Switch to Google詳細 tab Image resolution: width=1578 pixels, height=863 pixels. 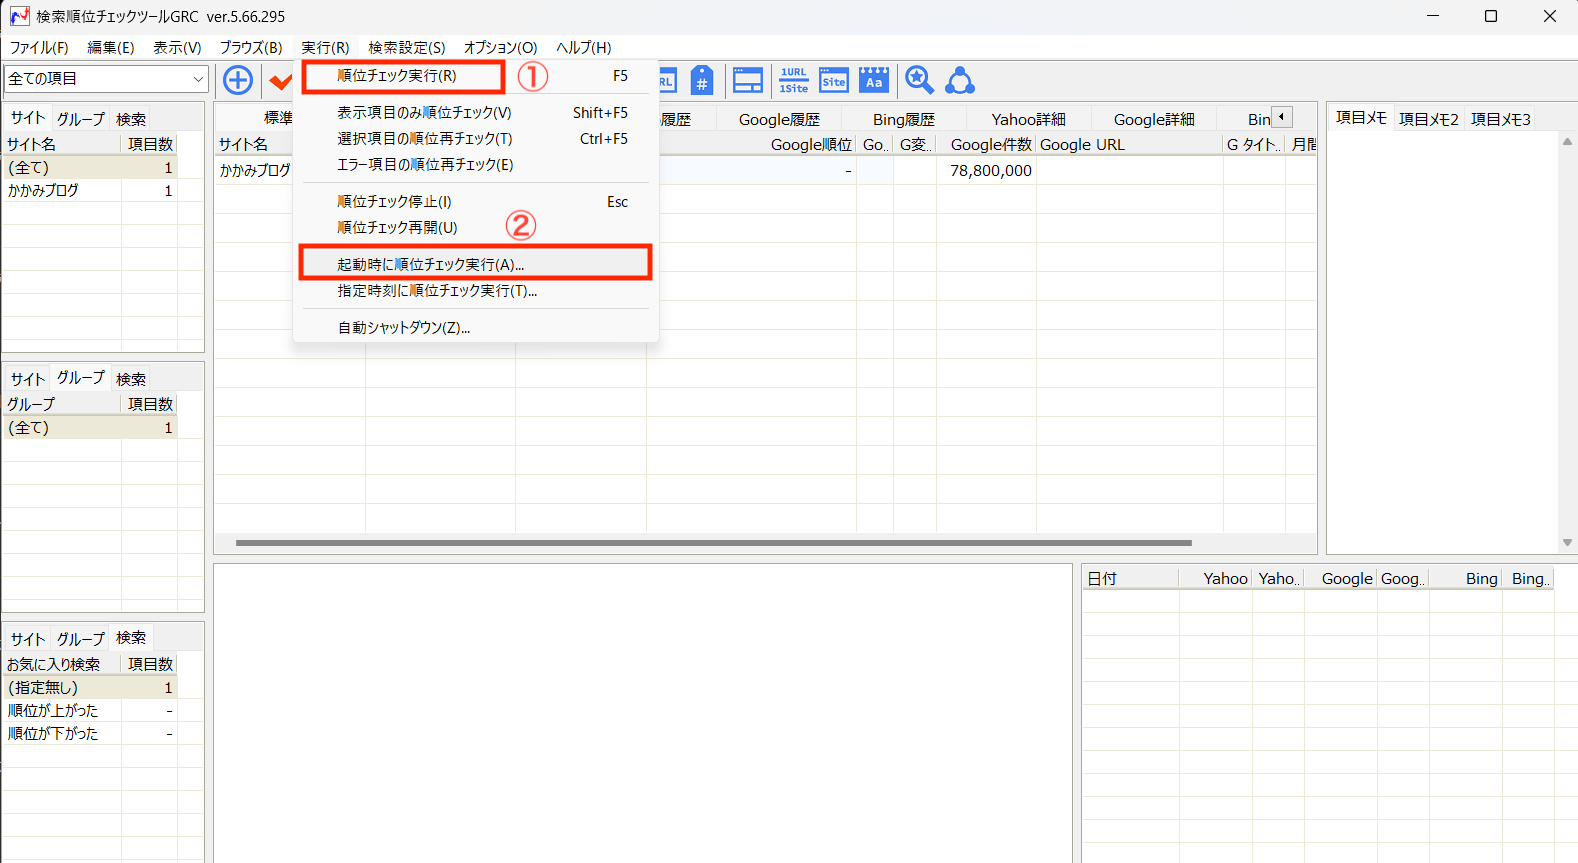(x=1154, y=119)
